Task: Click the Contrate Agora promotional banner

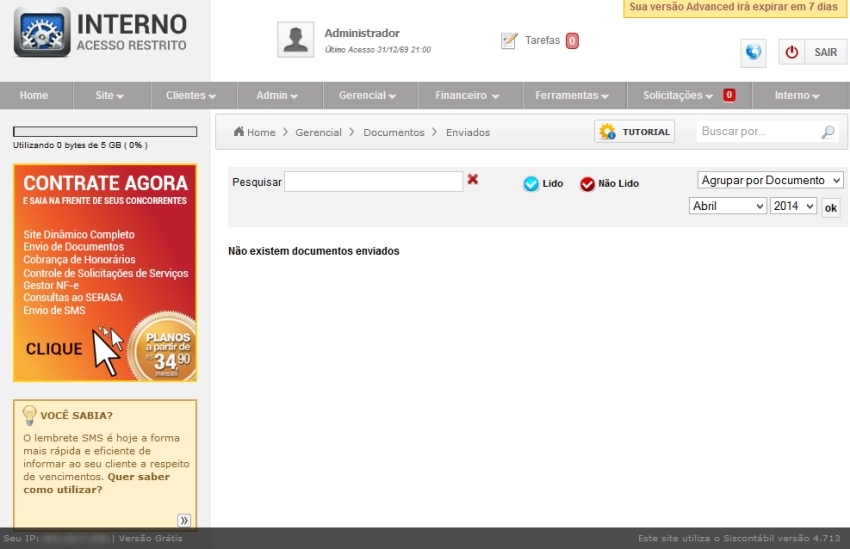Action: pyautogui.click(x=105, y=273)
